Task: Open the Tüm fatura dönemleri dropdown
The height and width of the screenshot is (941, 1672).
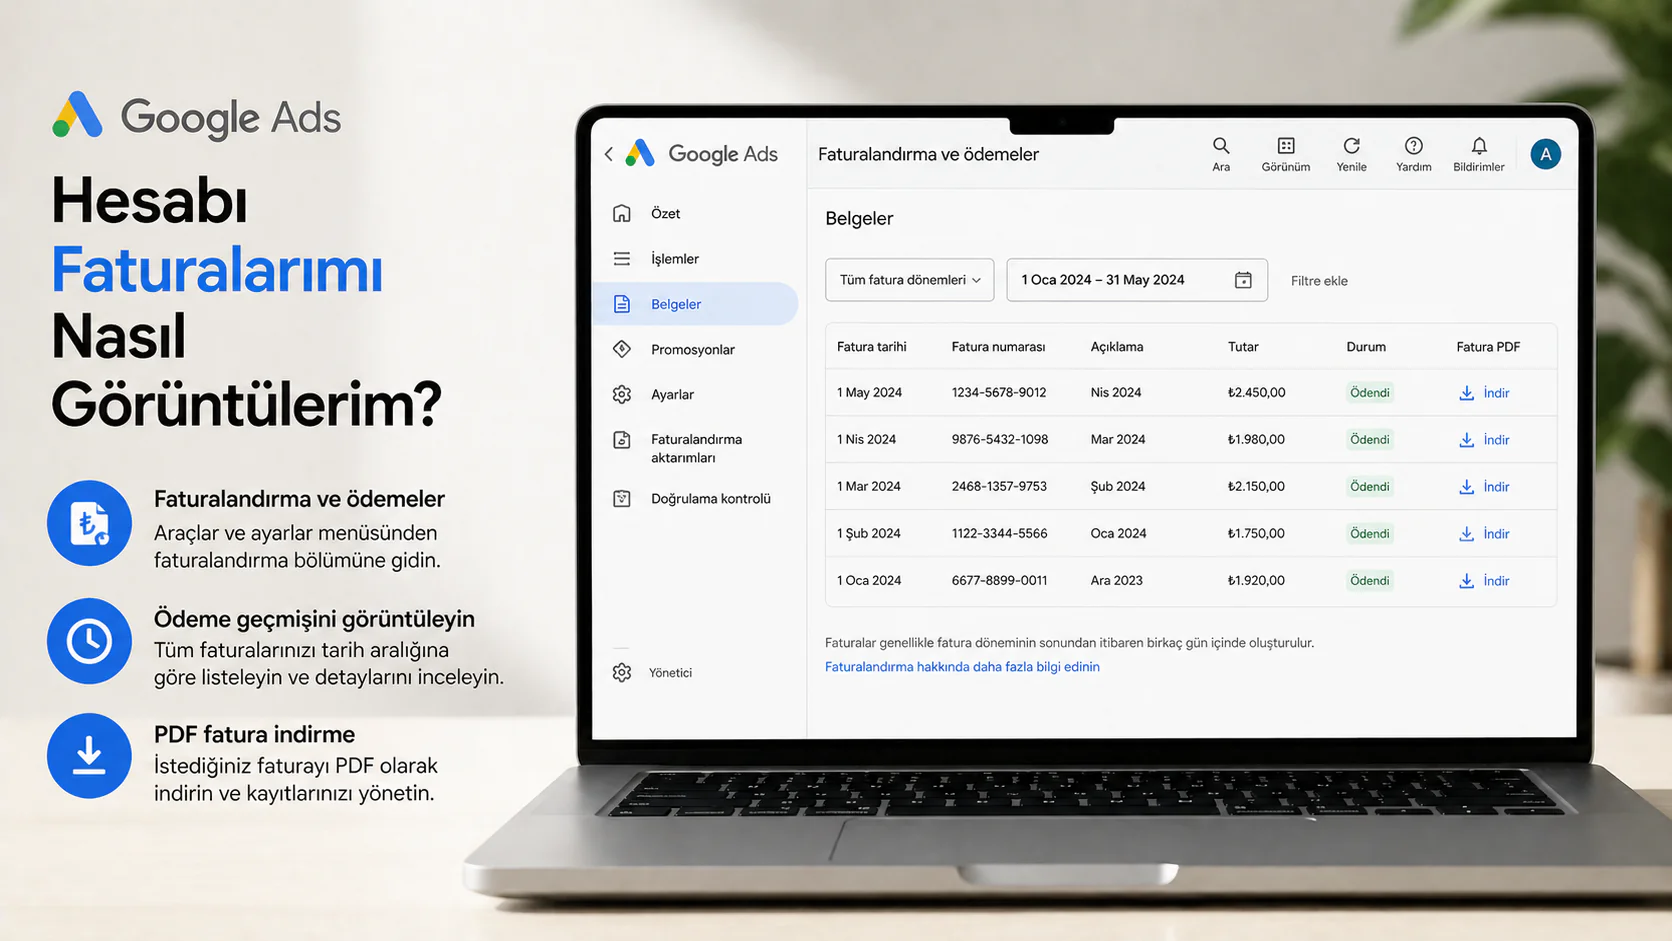Action: 908,280
